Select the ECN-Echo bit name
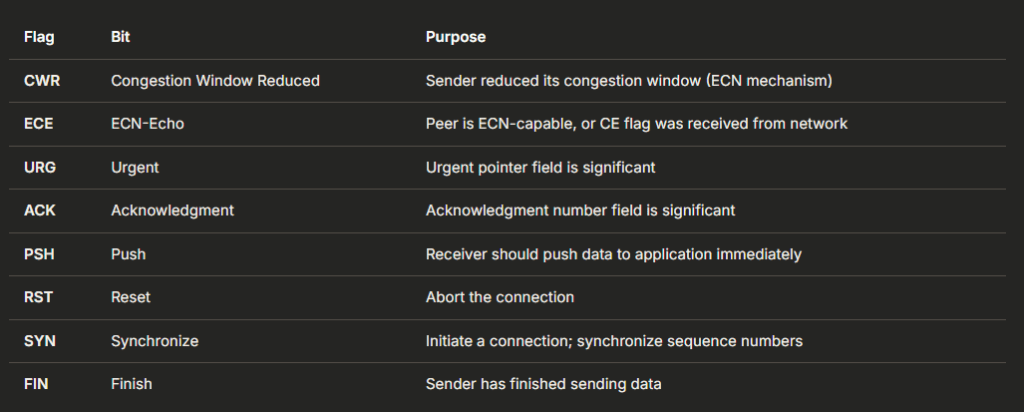This screenshot has height=412, width=1024. (147, 124)
